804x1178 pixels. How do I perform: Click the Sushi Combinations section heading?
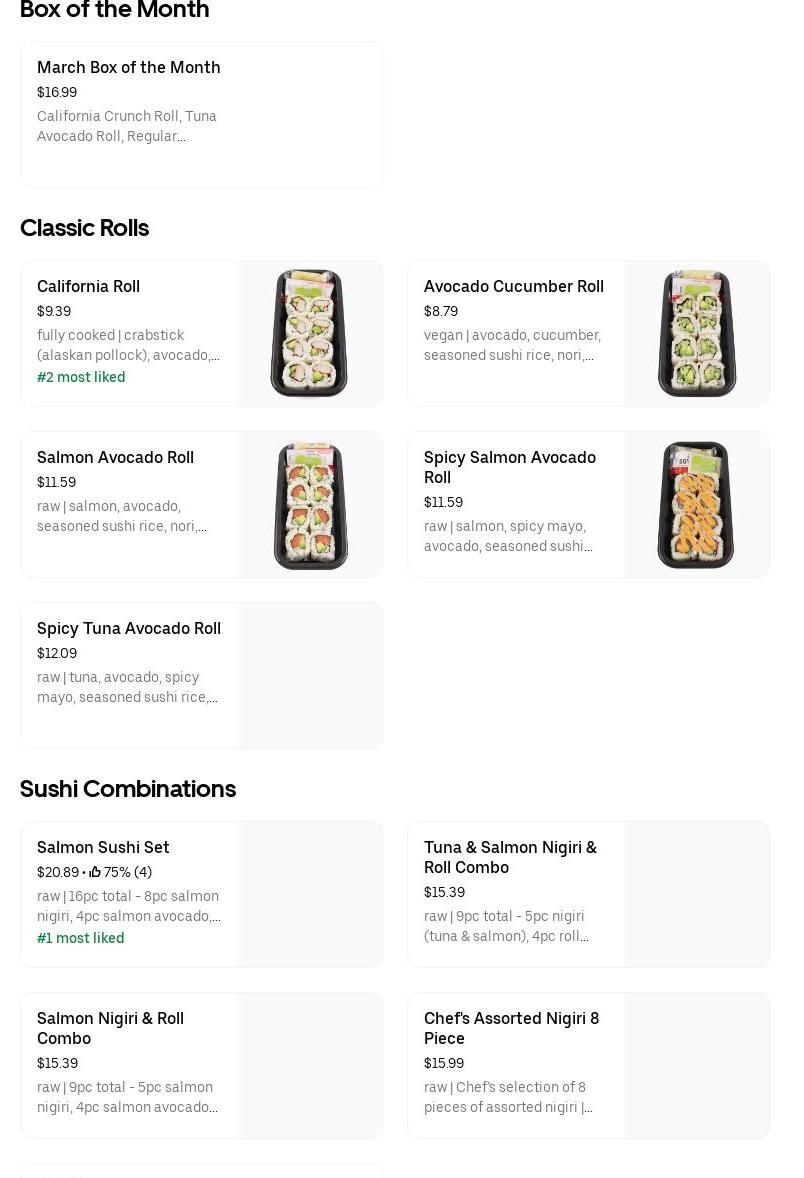click(x=128, y=789)
